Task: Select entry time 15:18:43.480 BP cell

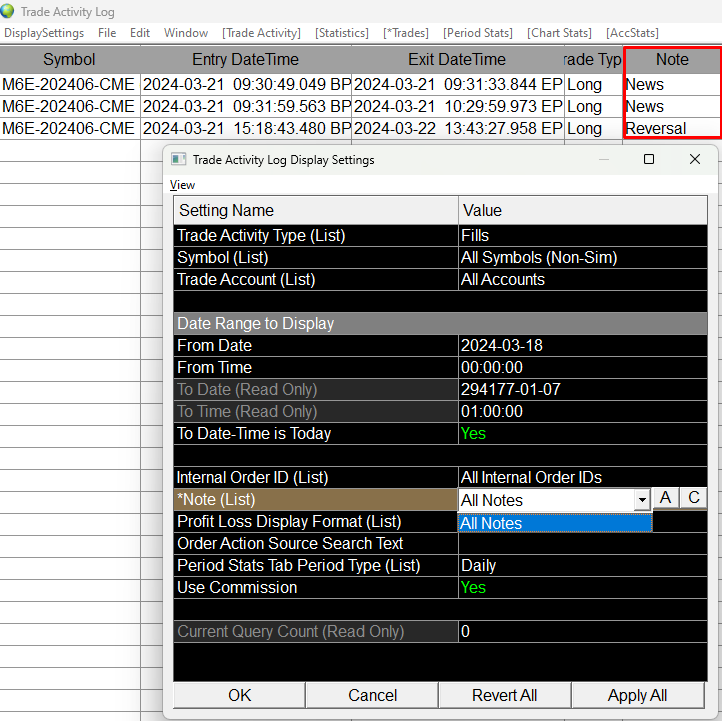Action: [246, 128]
